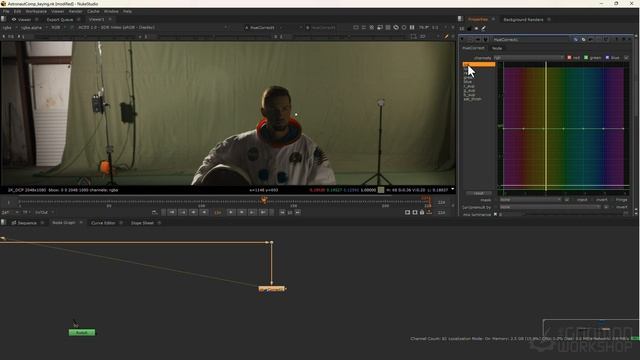
Task: Click the viewer color sample swatch
Action: (381, 190)
